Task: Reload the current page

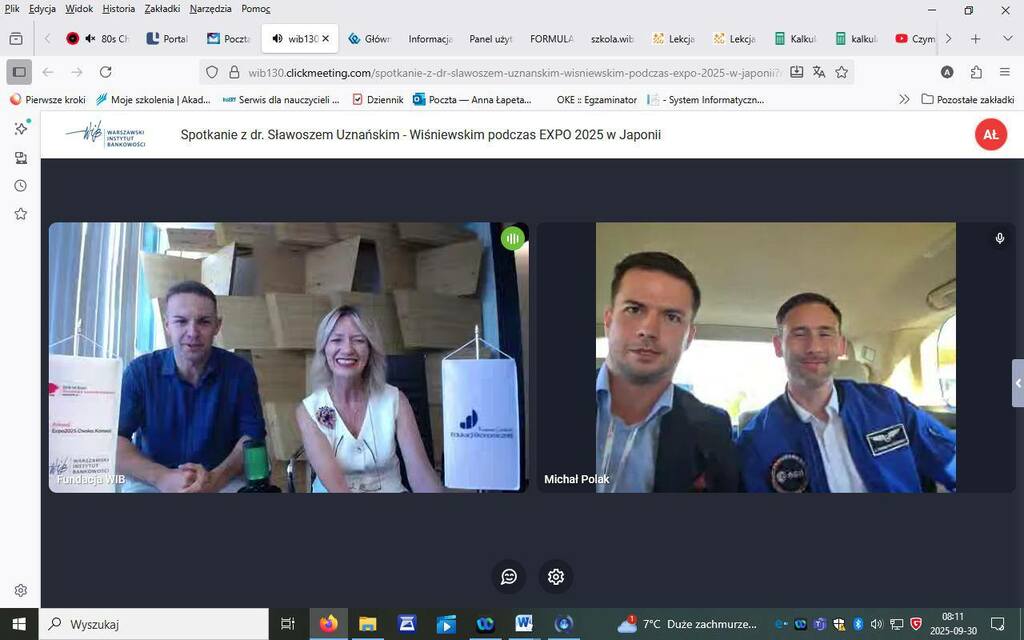Action: click(106, 72)
